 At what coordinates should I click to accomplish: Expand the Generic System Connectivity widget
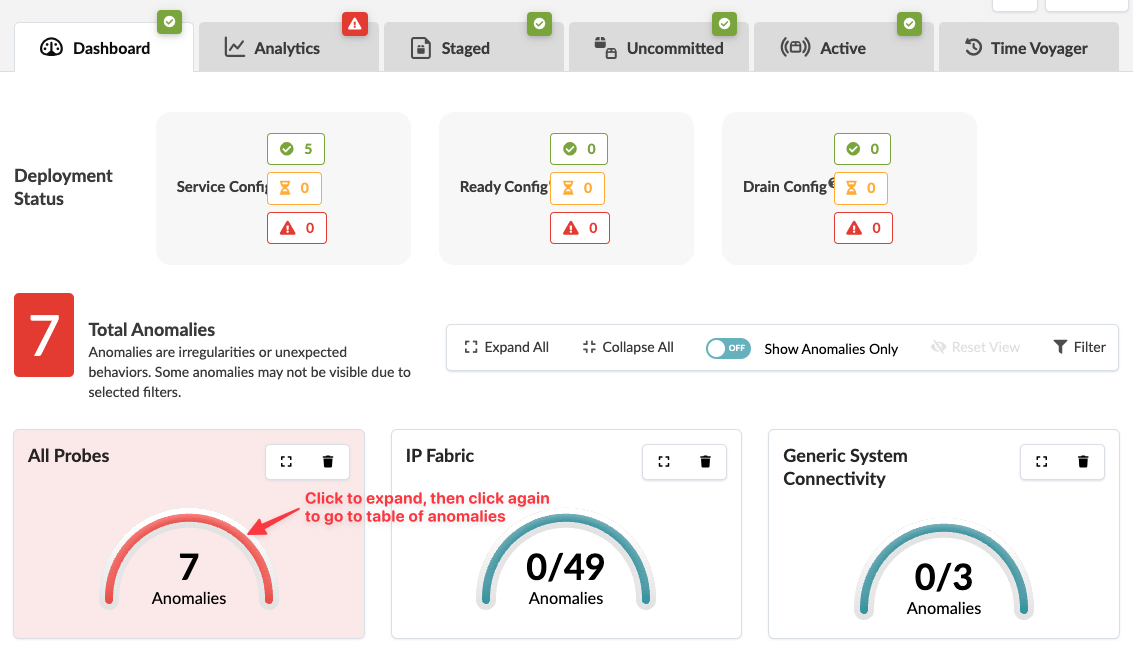pyautogui.click(x=1042, y=461)
